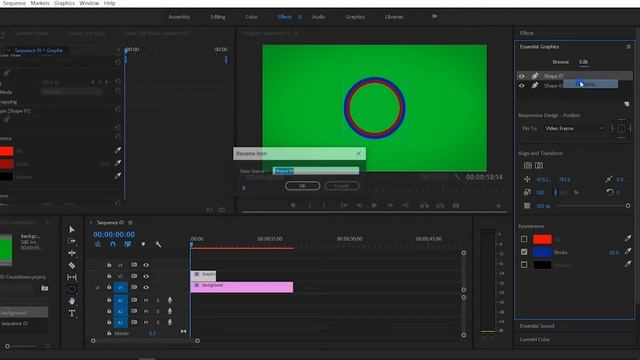Click the new bin folder icon in Project panel
Screen dimensions: 640x360
pyautogui.click(x=45, y=288)
